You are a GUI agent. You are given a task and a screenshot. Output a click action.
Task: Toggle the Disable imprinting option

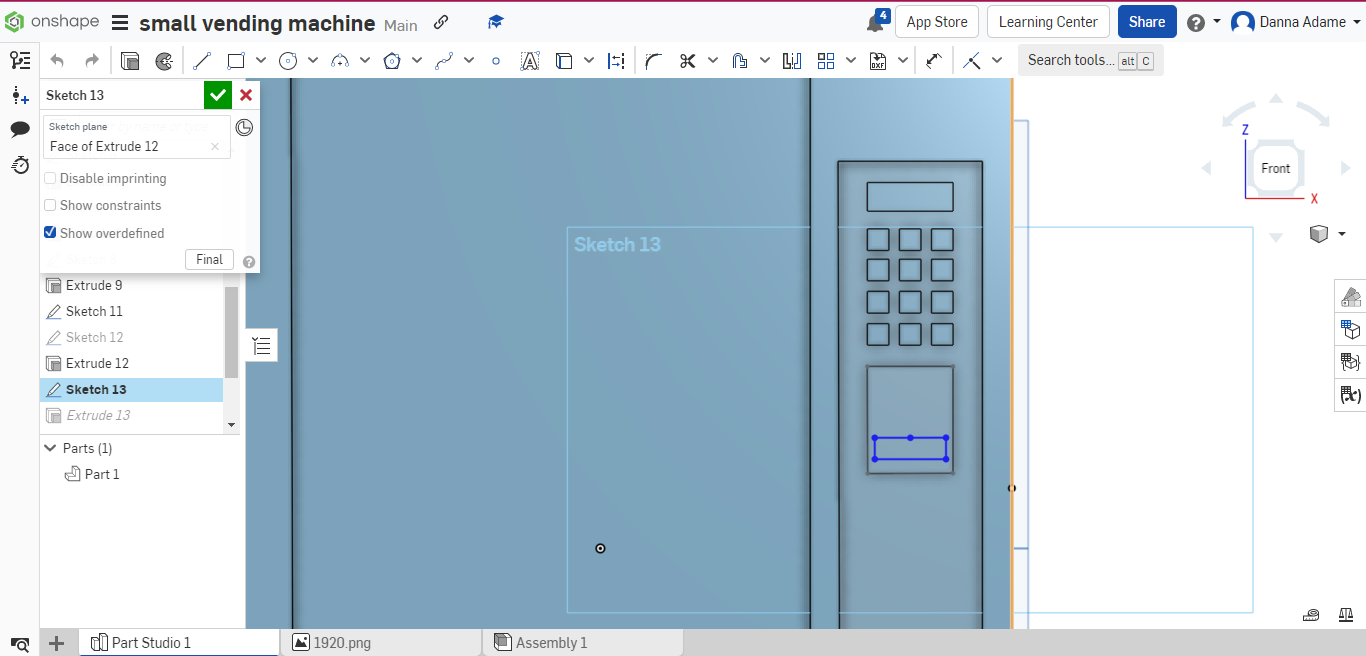(x=50, y=178)
